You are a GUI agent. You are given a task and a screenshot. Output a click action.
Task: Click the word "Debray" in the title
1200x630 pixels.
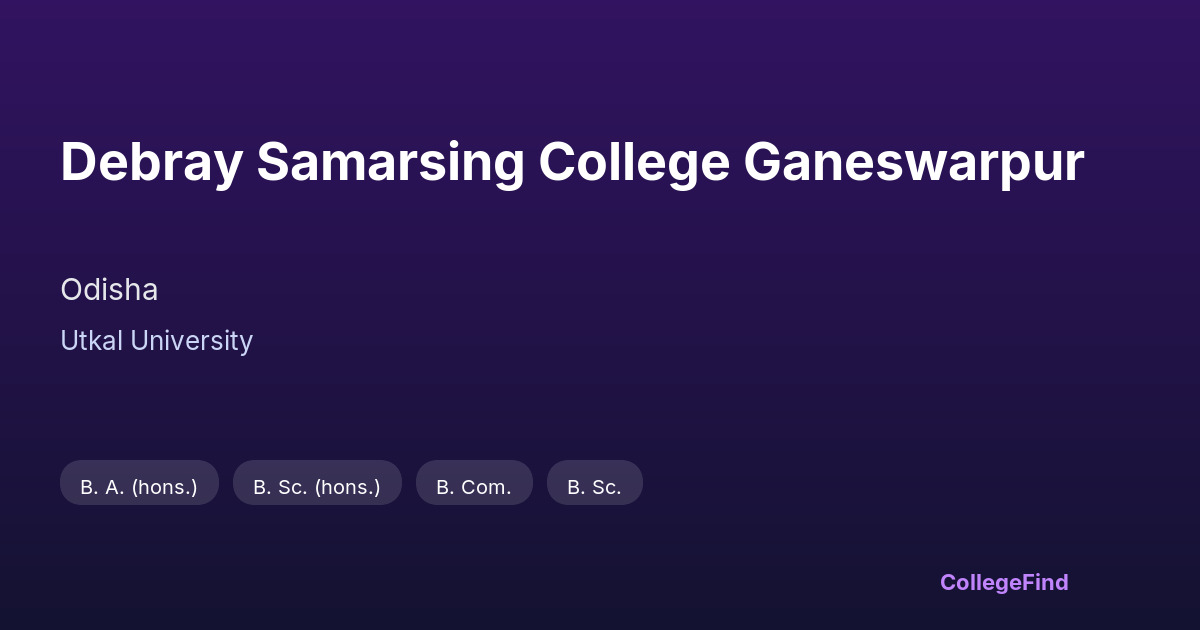click(150, 162)
